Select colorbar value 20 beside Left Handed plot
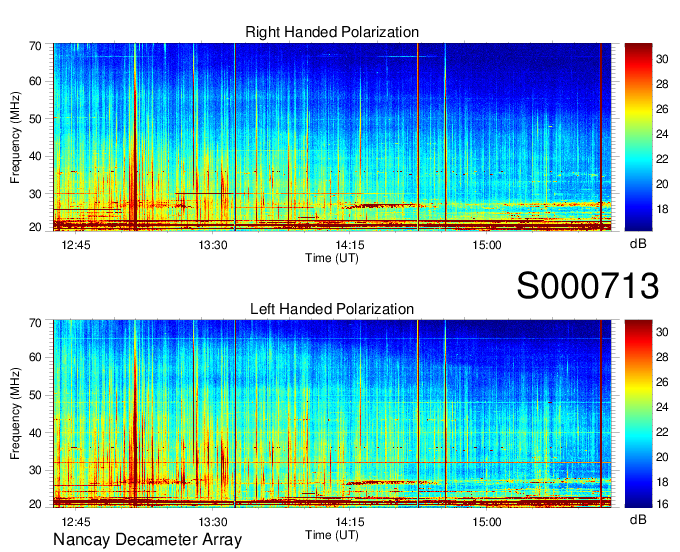This screenshot has height=552, width=680. point(662,457)
